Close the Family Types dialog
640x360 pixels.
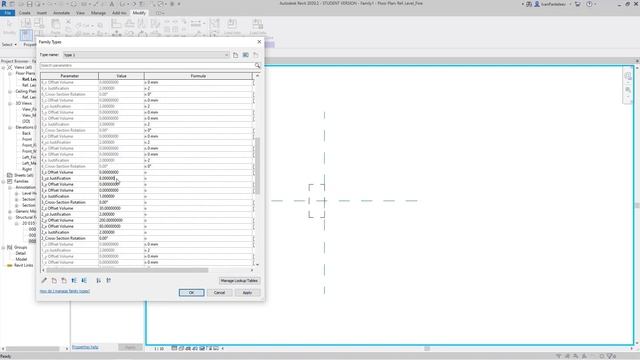(x=259, y=42)
